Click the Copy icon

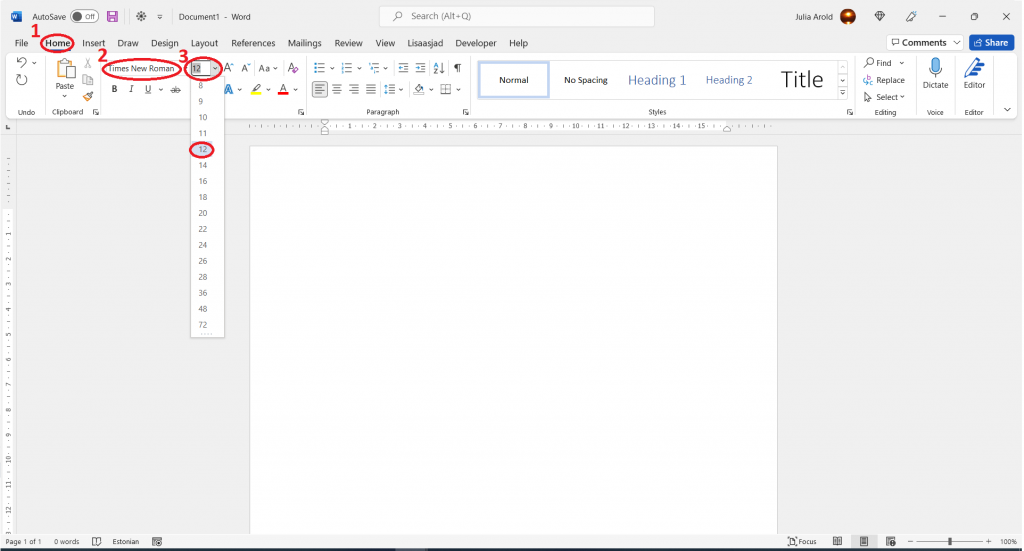coord(88,80)
